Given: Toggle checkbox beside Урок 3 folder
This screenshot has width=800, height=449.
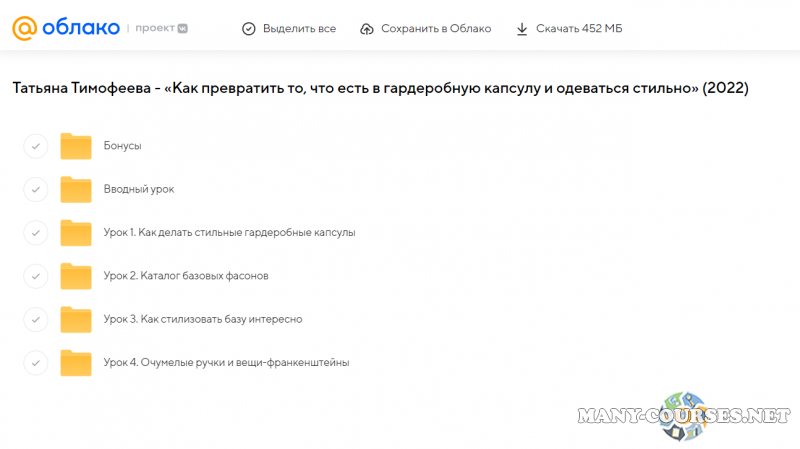Looking at the screenshot, I should [x=35, y=319].
